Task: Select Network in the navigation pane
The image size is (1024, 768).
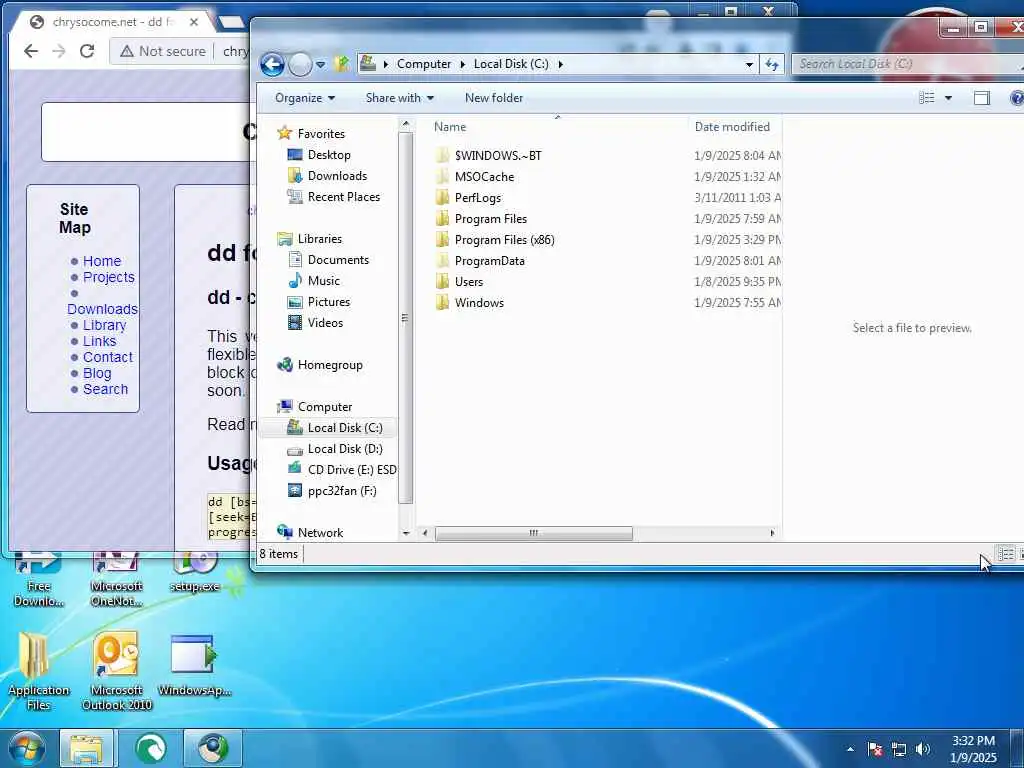Action: pyautogui.click(x=320, y=532)
